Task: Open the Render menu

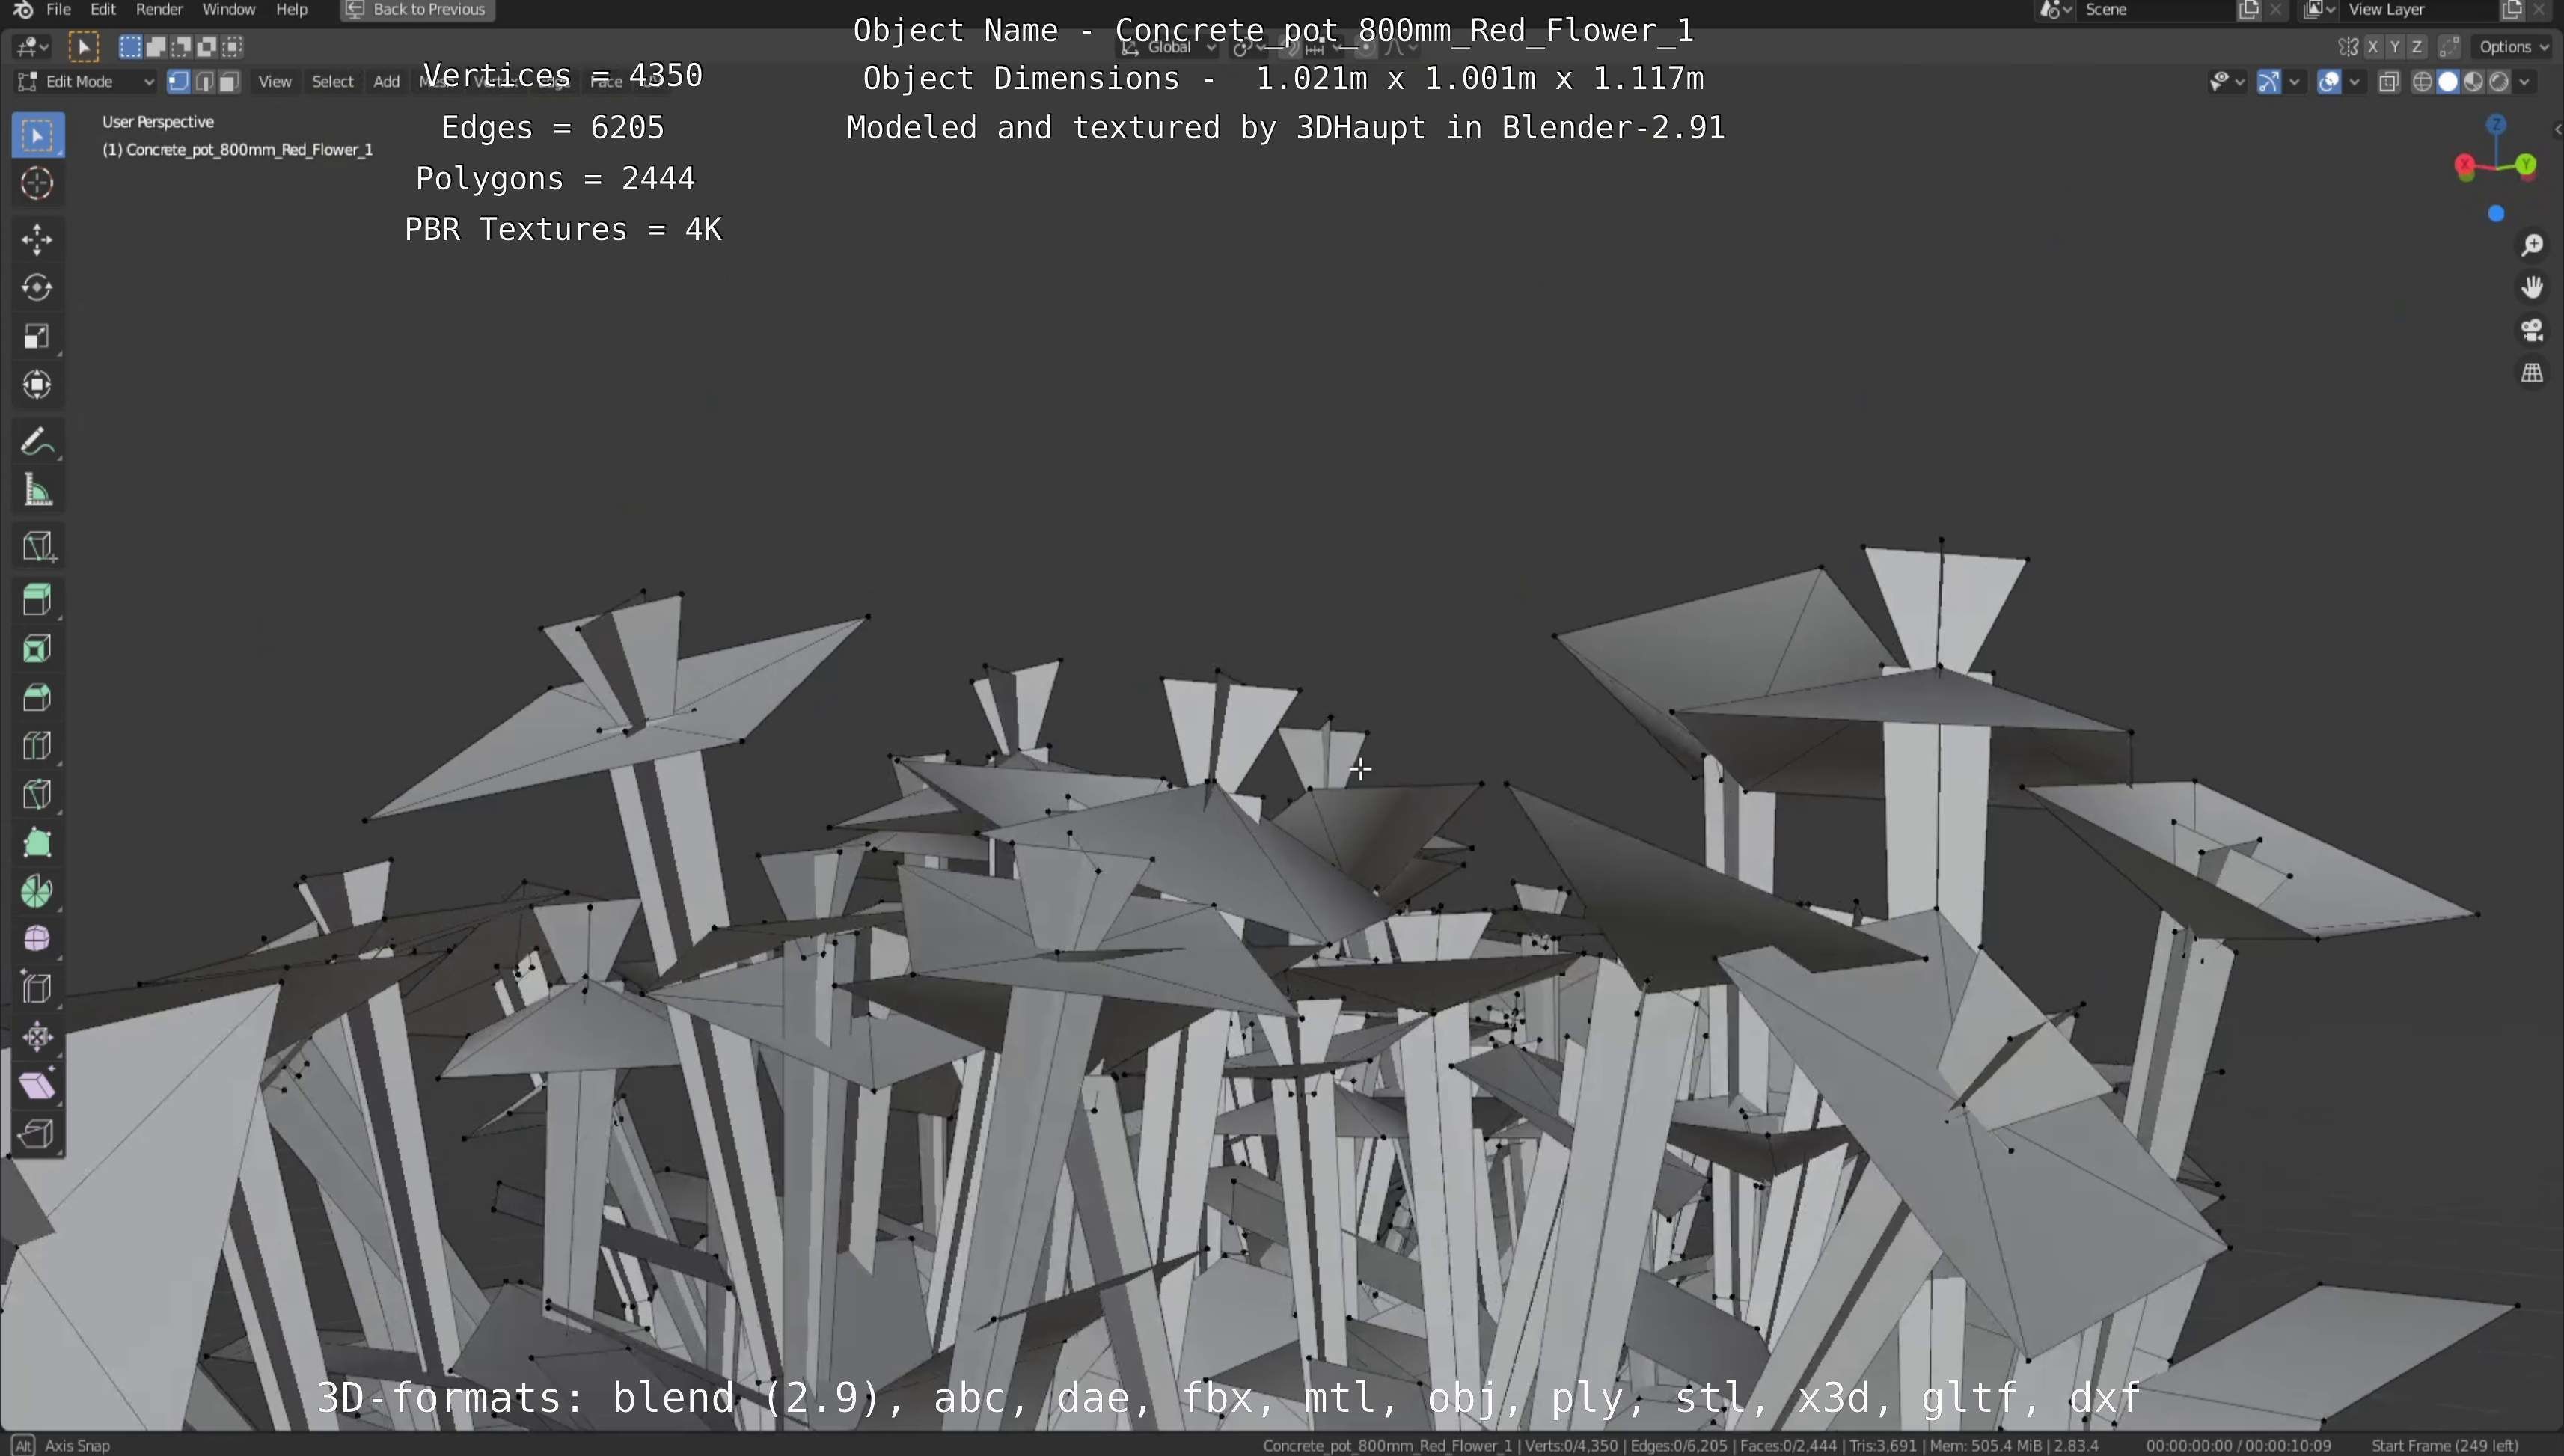Action: 159,10
